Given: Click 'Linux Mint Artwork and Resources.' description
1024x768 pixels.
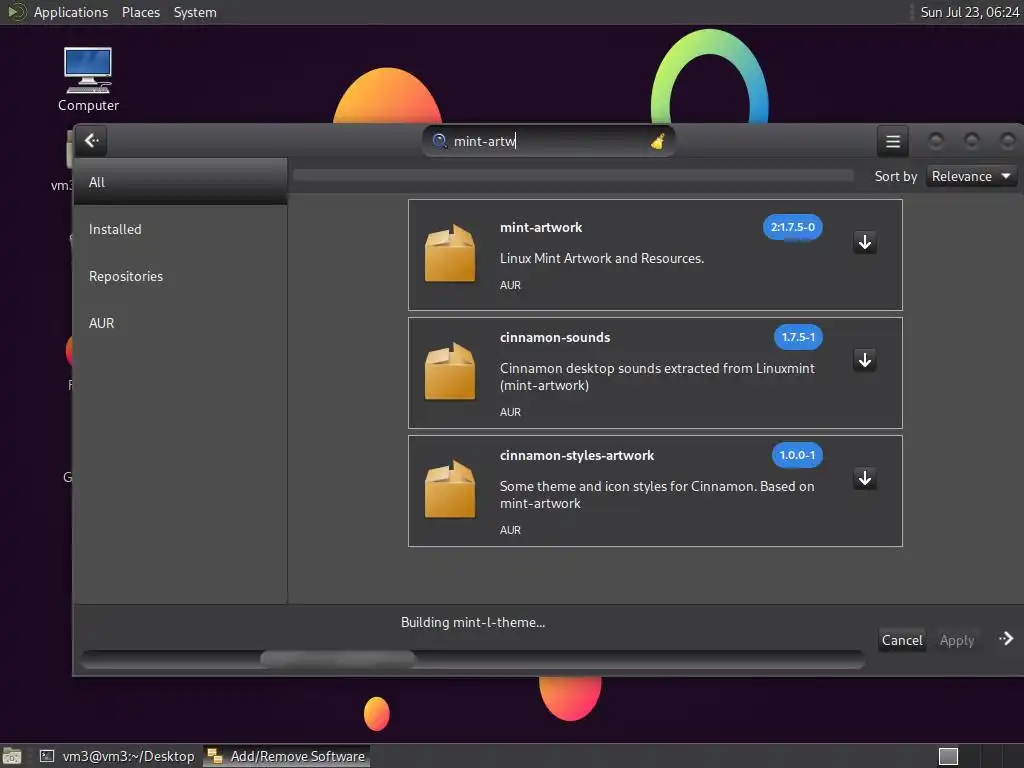Looking at the screenshot, I should click(601, 258).
